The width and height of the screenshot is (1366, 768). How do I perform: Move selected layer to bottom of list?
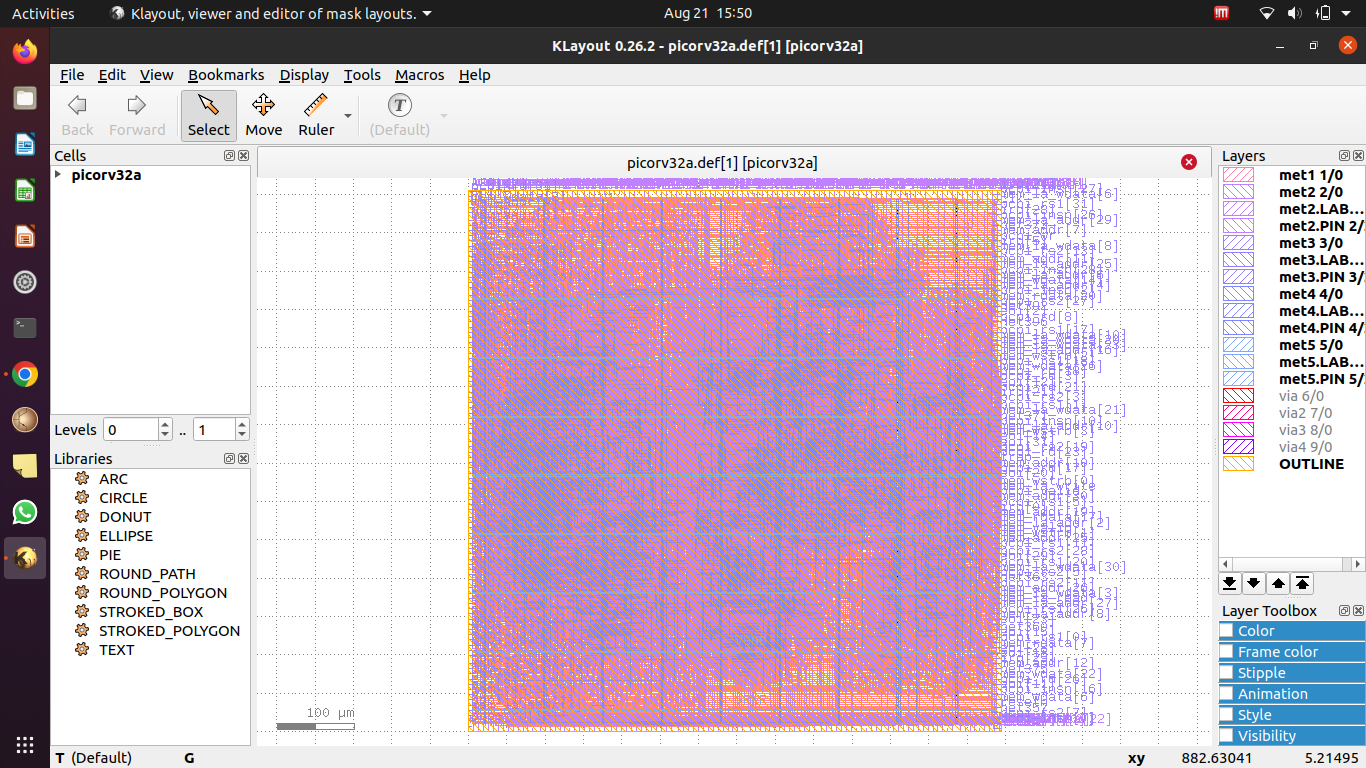point(1229,583)
